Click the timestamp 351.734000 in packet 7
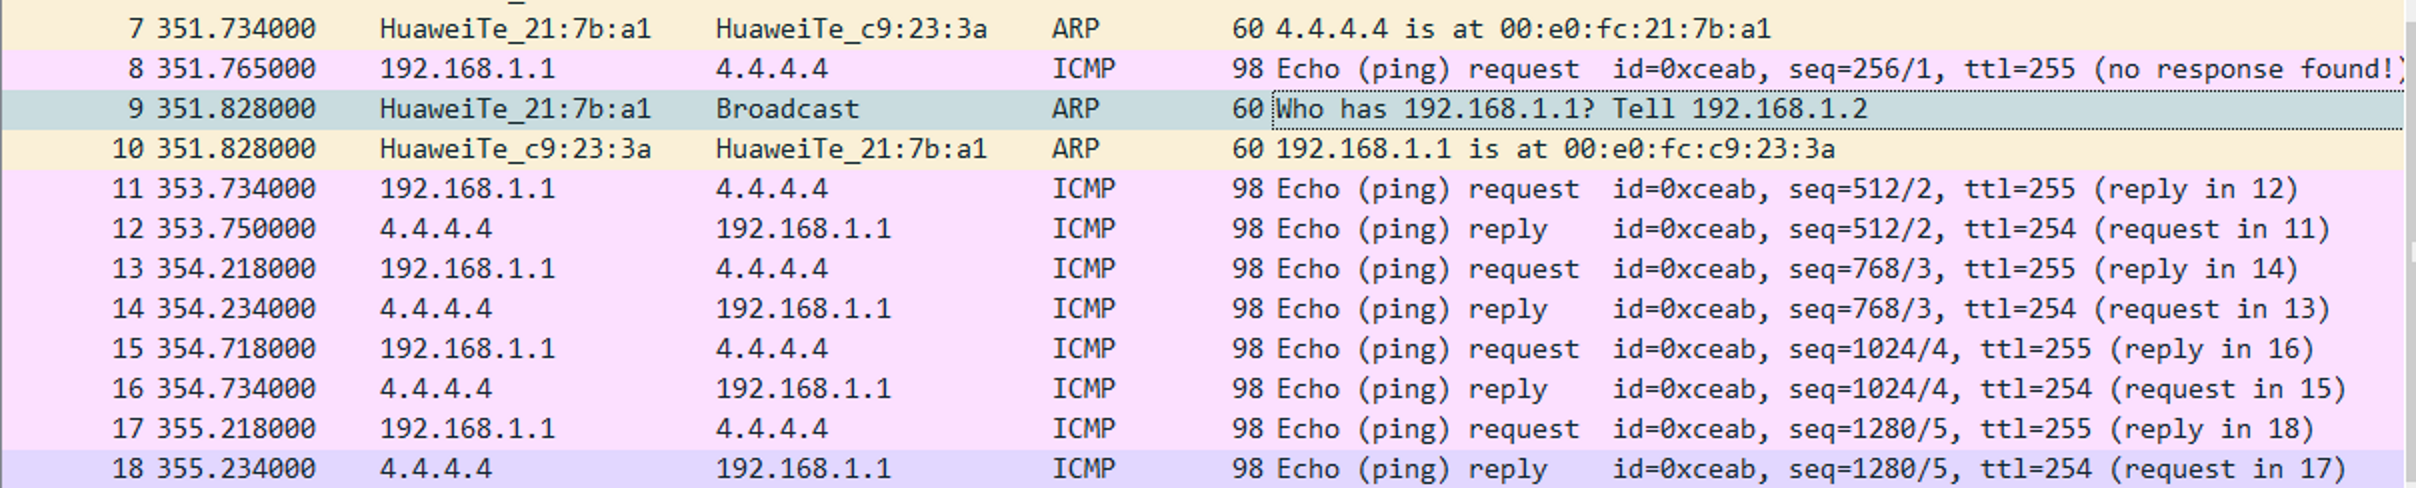The image size is (2416, 488). 236,29
